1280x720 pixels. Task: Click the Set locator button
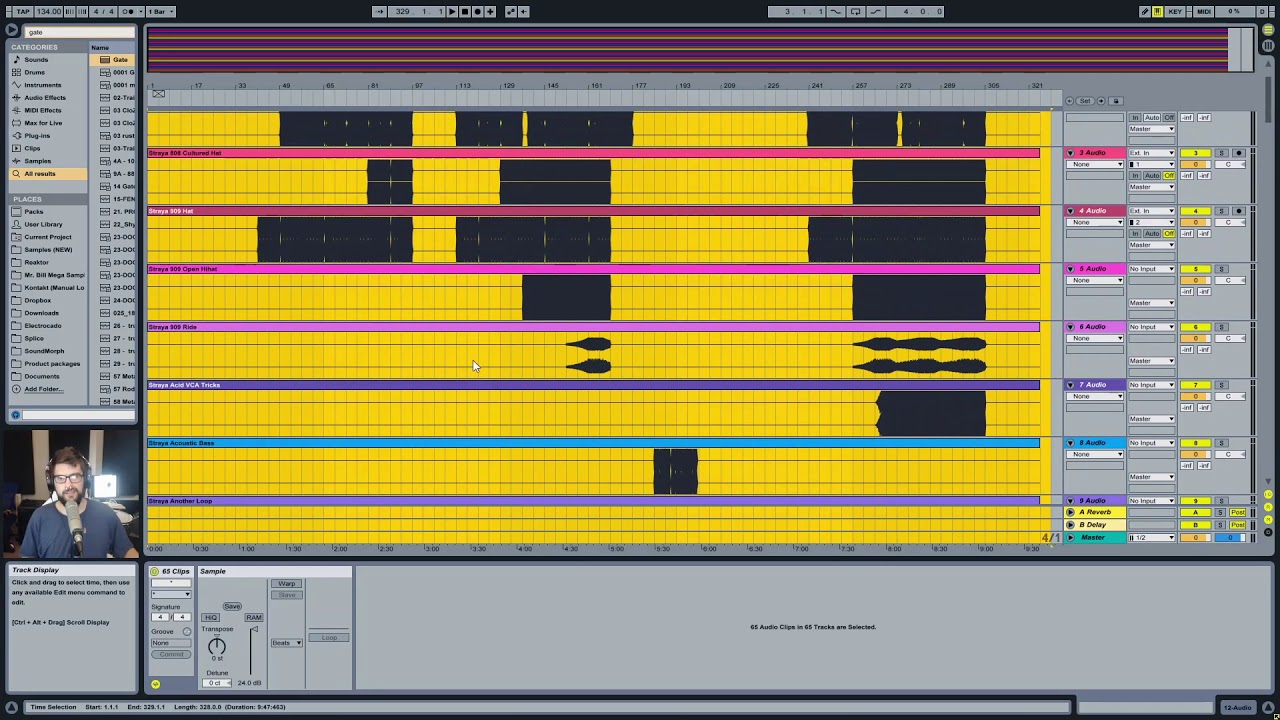tap(1085, 101)
